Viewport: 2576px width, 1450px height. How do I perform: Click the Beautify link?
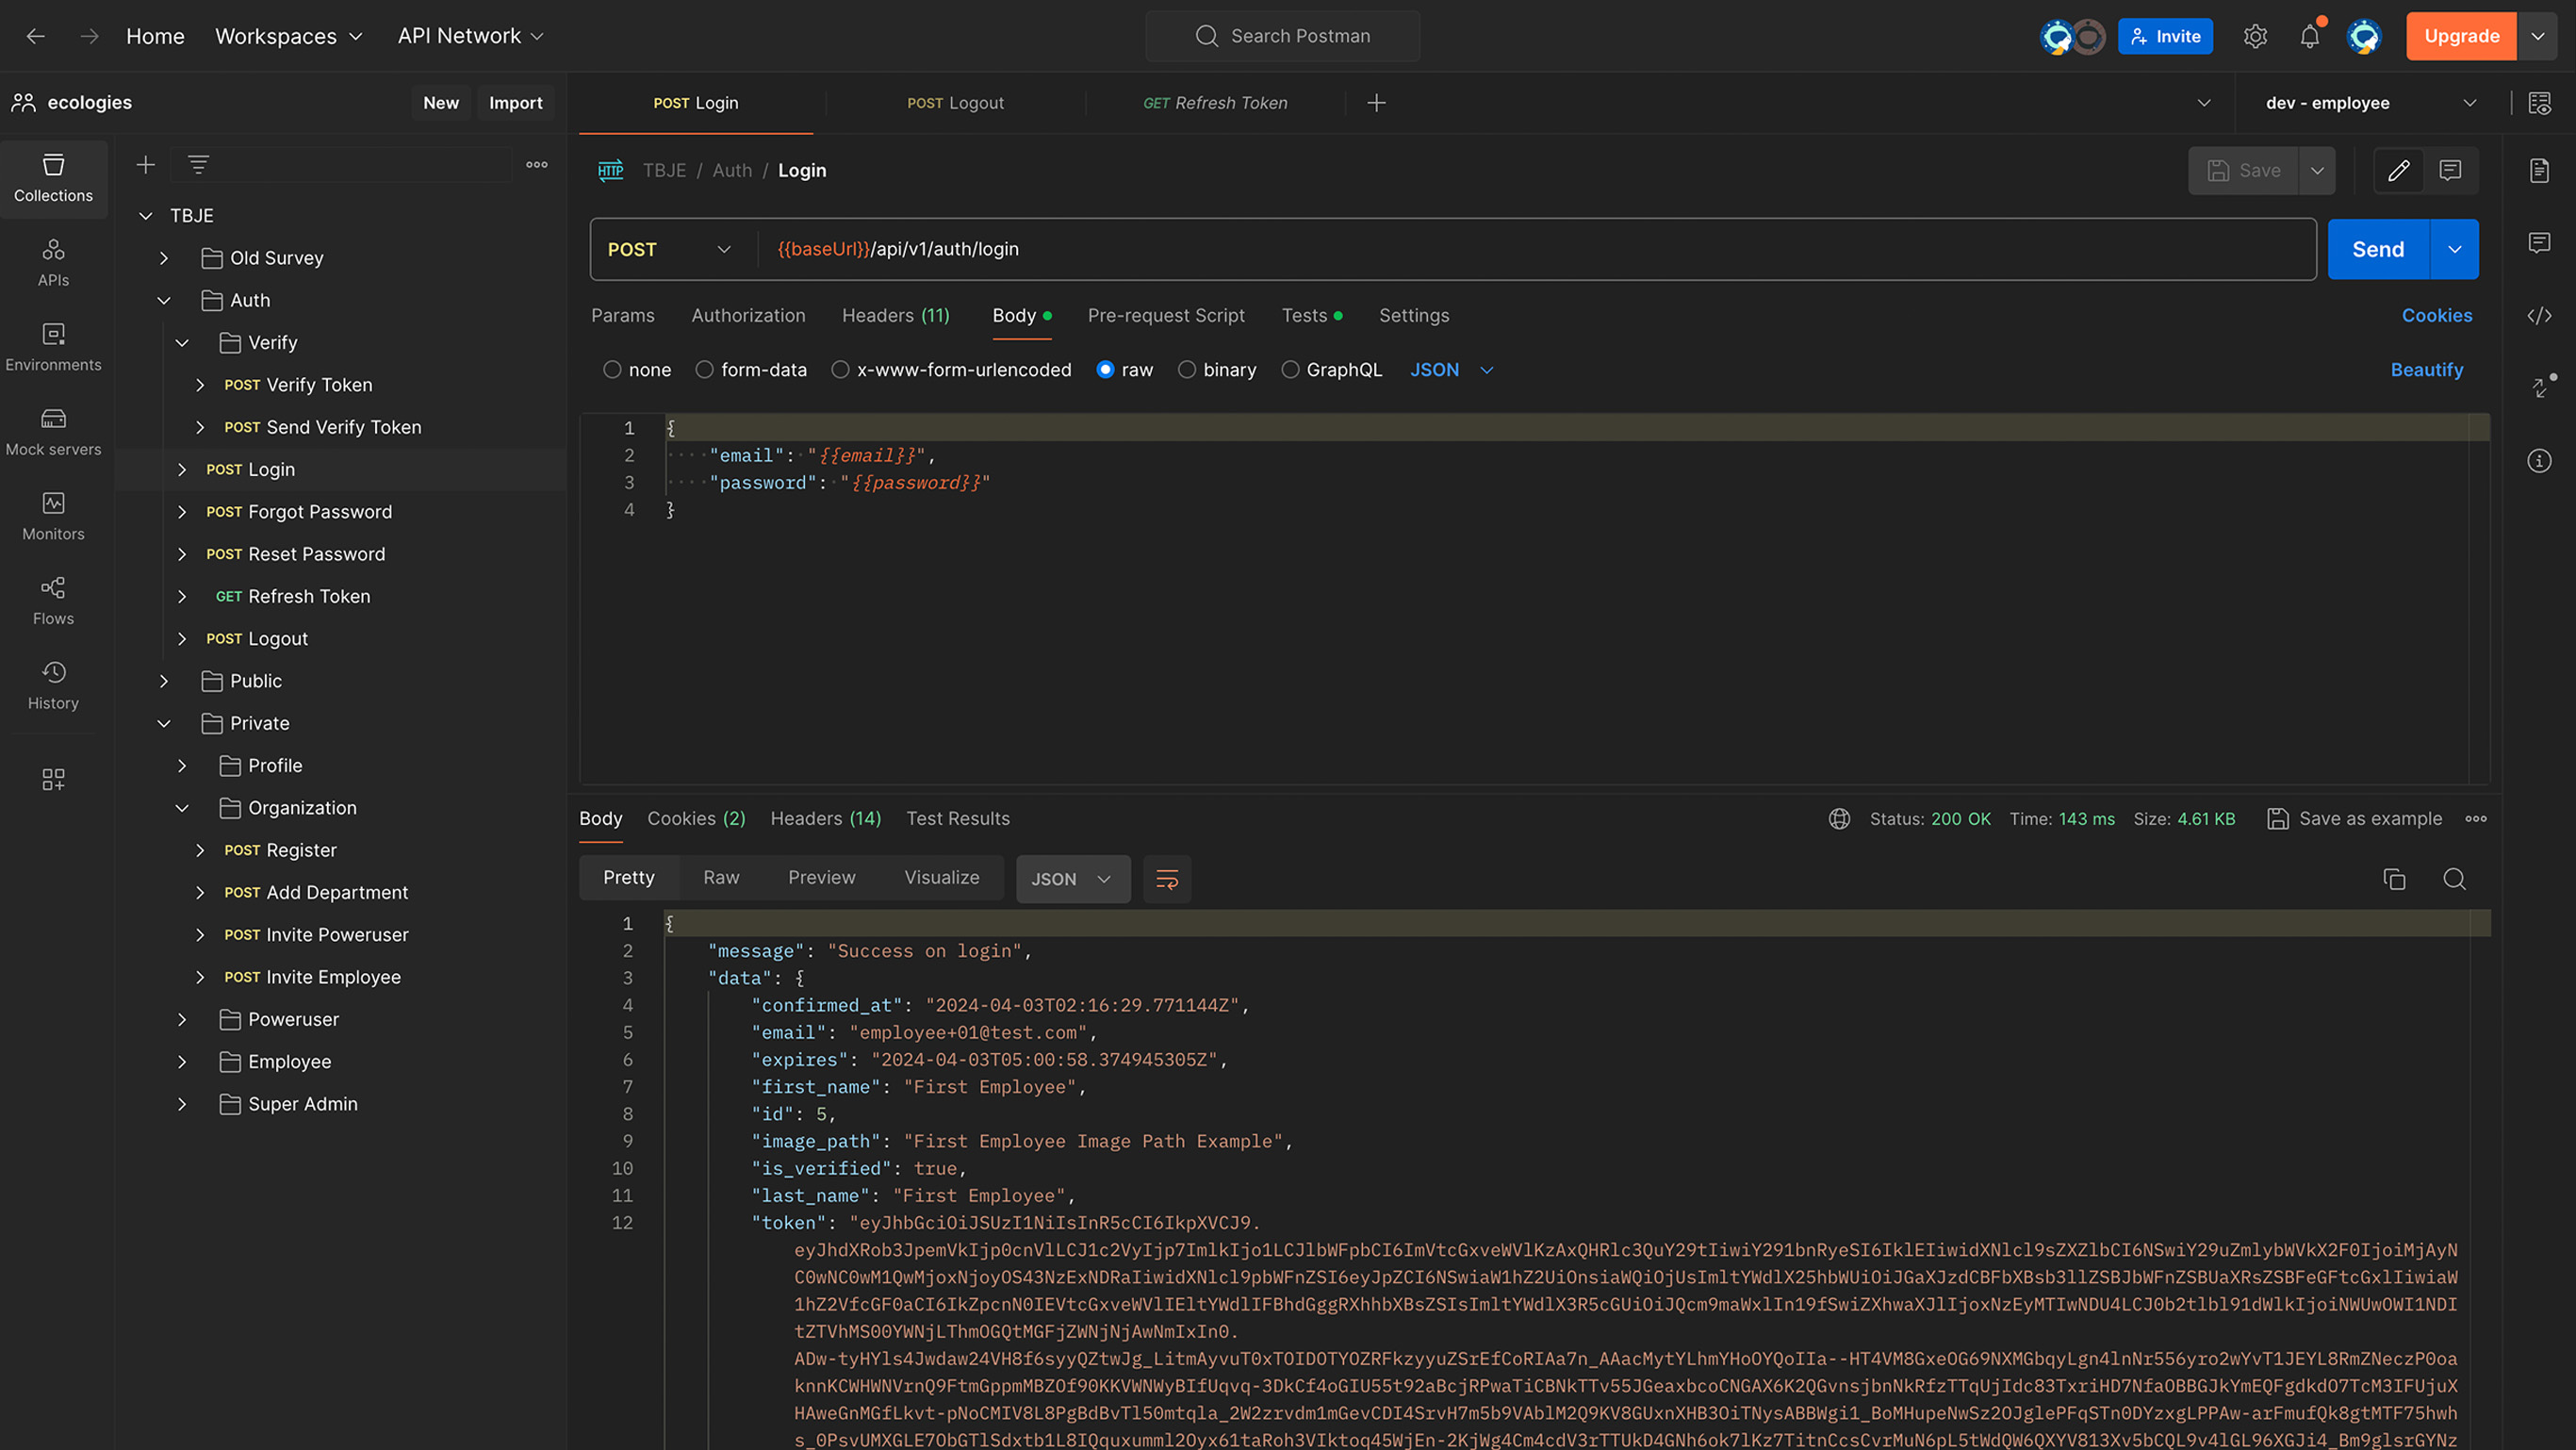point(2426,370)
